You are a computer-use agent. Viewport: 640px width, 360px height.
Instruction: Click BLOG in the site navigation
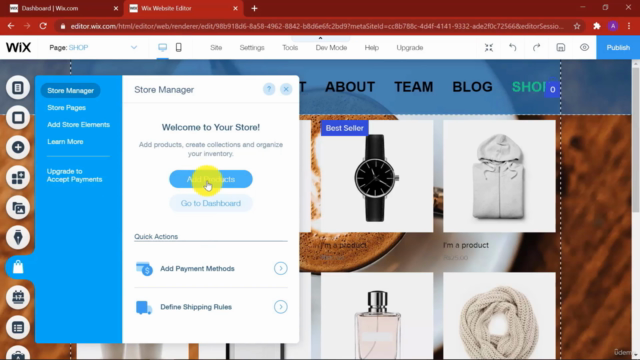[472, 87]
